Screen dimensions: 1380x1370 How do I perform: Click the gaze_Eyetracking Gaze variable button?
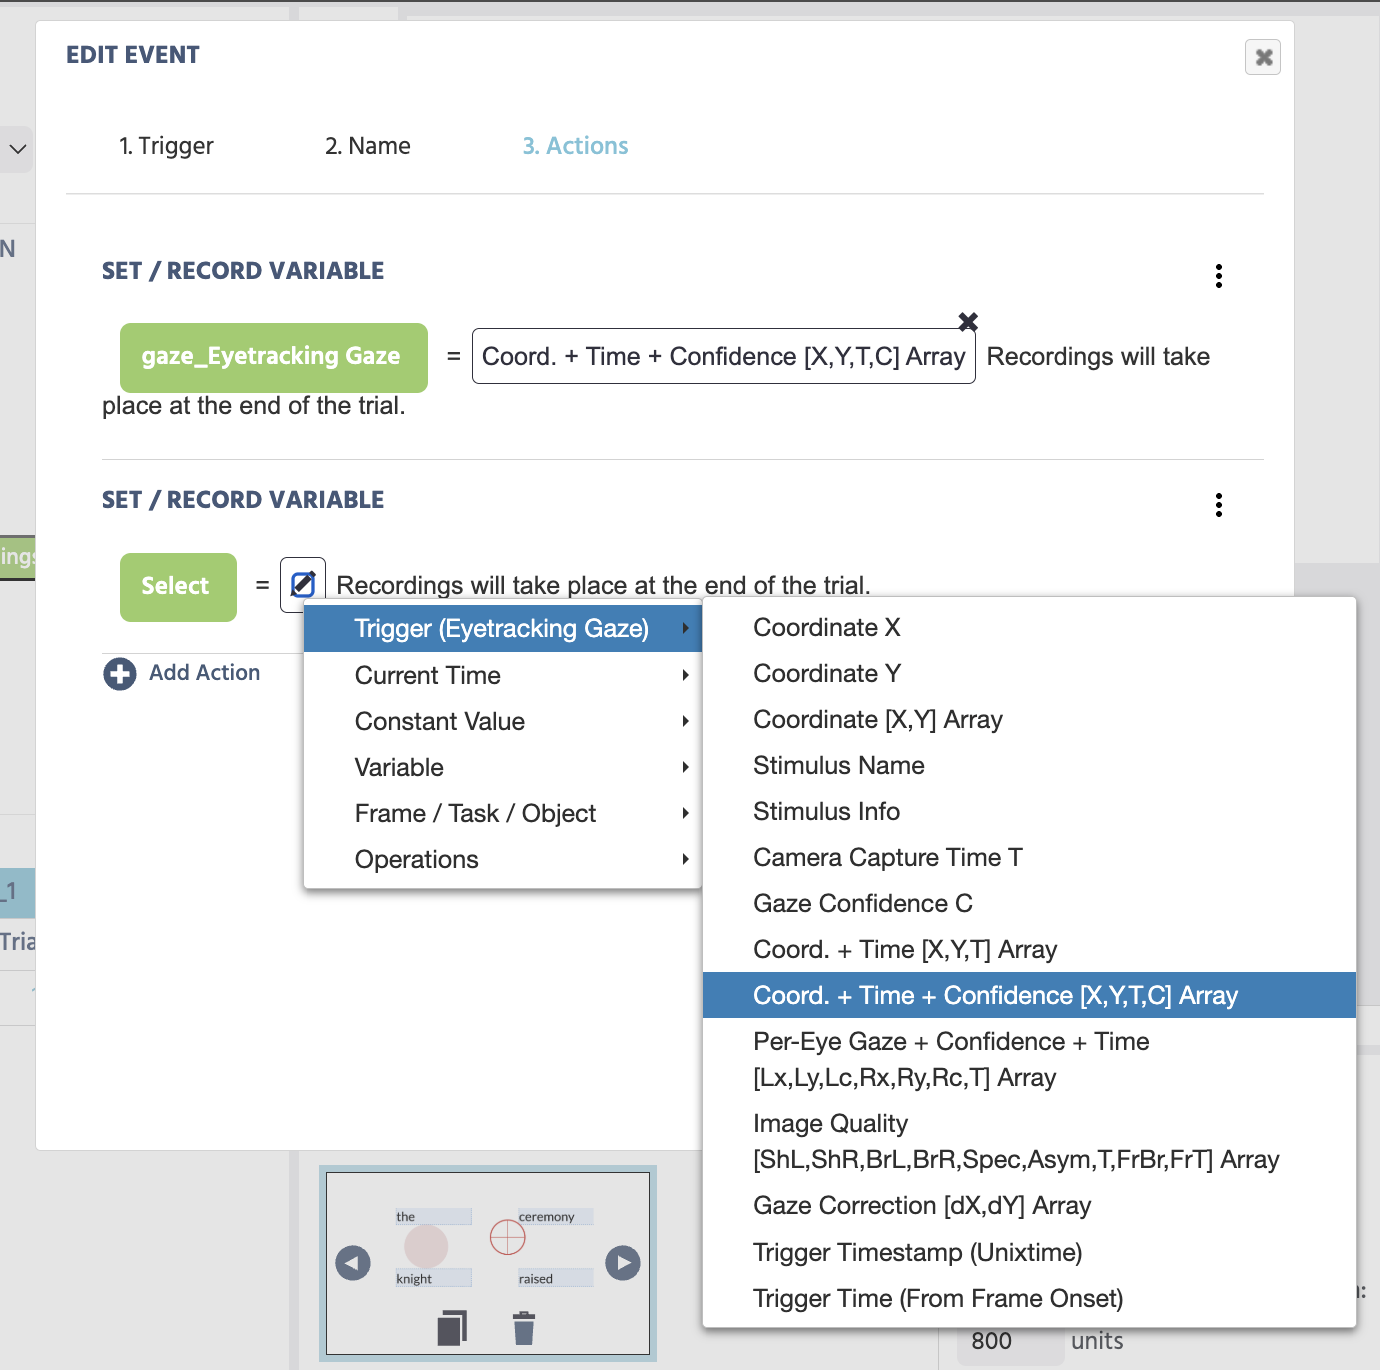pyautogui.click(x=274, y=357)
